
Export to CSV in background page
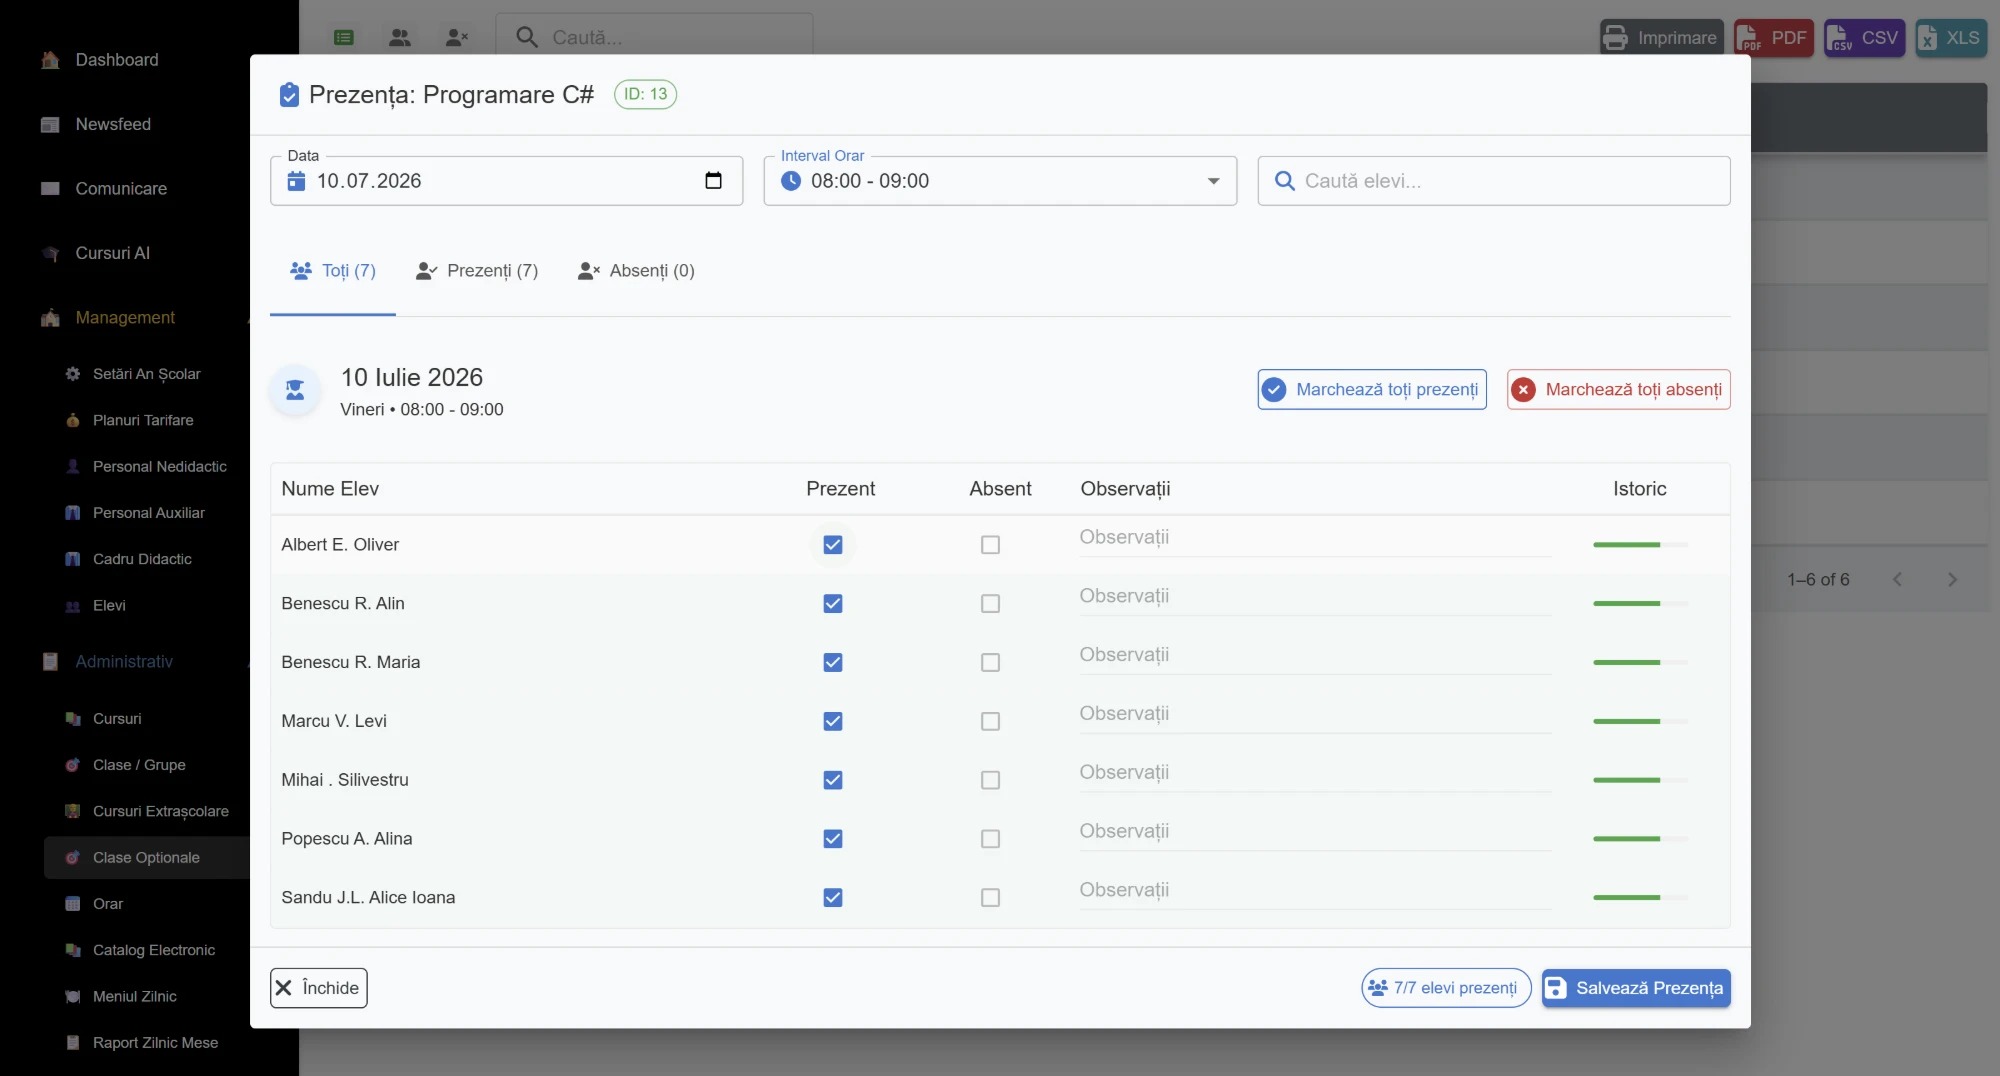[x=1864, y=38]
